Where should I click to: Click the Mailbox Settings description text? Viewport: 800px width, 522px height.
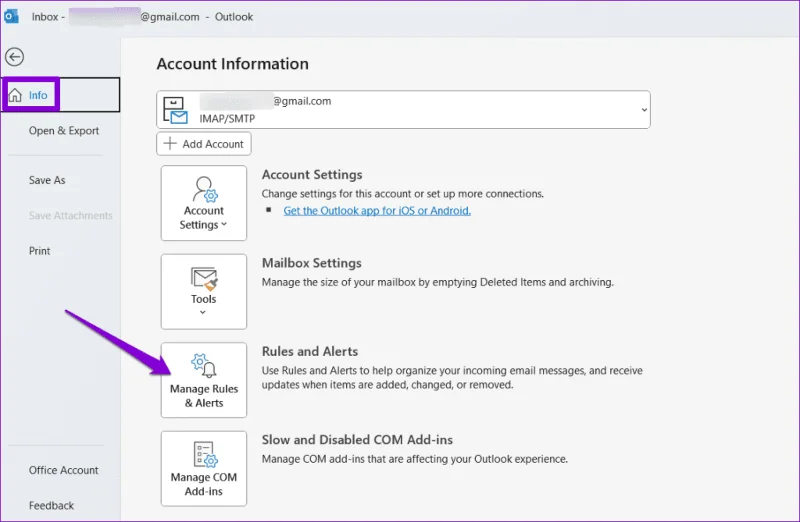tap(438, 282)
